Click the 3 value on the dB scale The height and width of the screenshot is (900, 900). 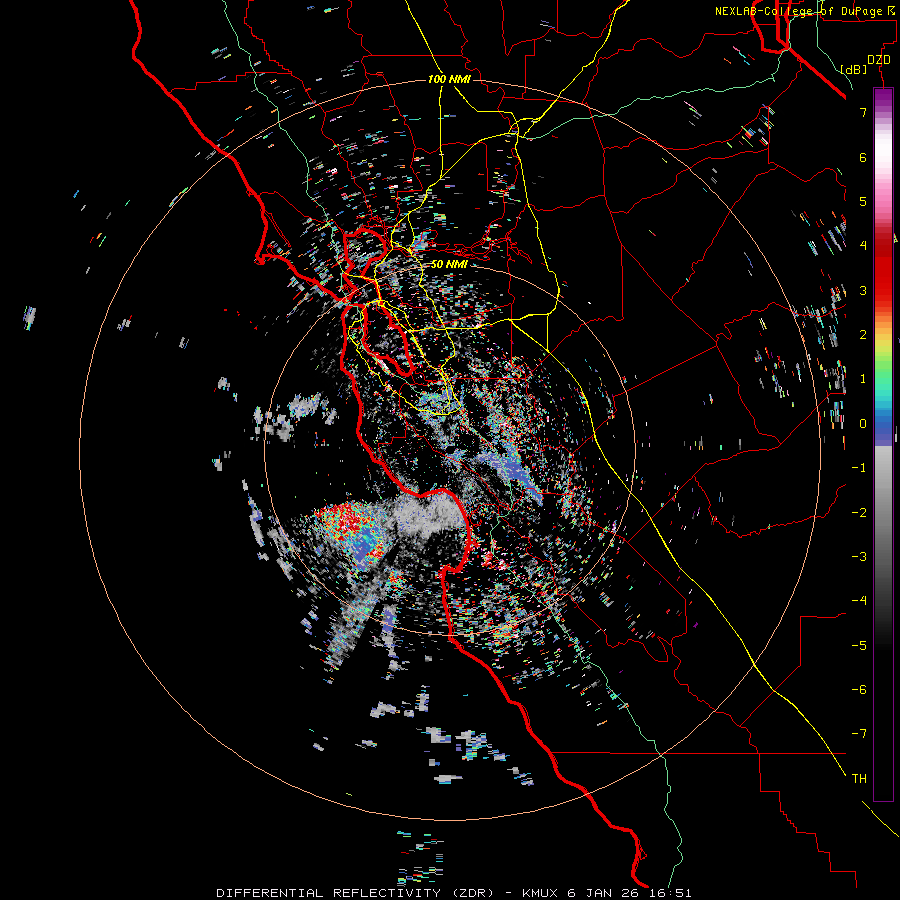[x=863, y=290]
